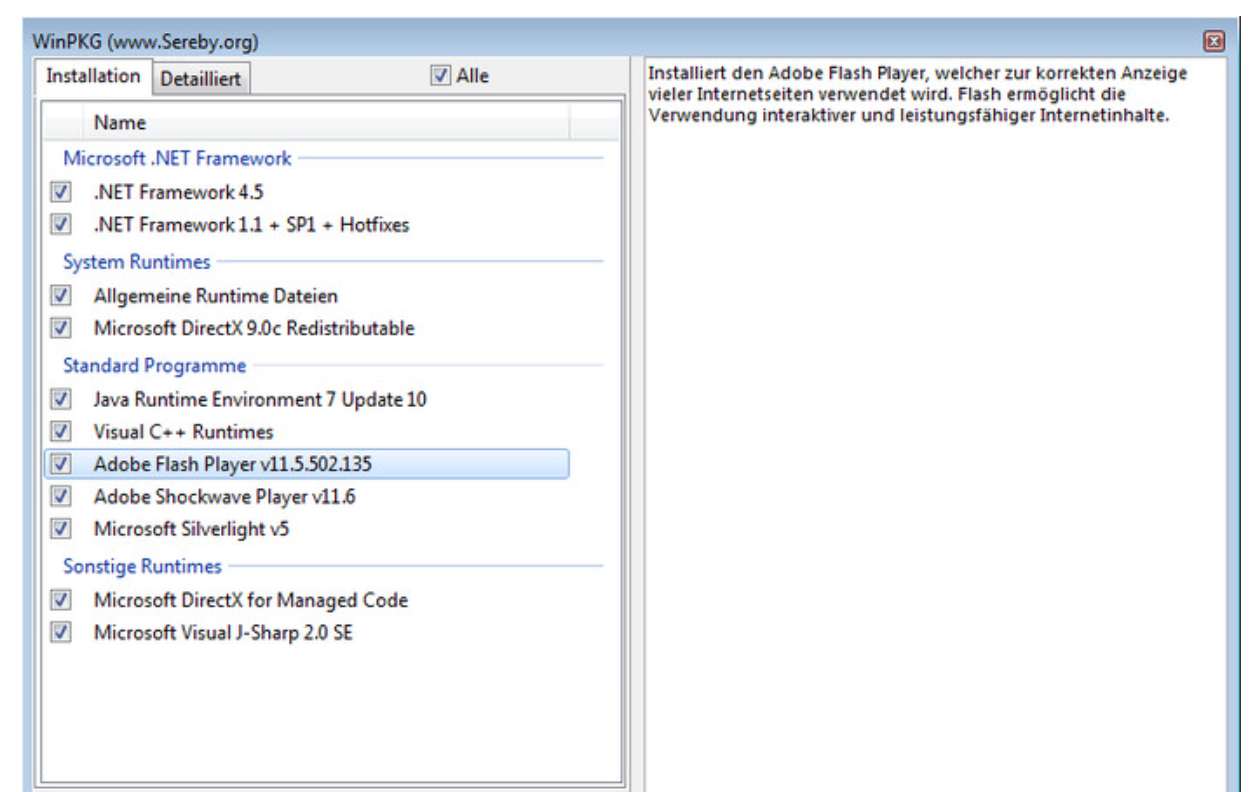Uncheck Adobe Flash Player checkbox
Viewport: 1256px width, 792px height.
62,464
